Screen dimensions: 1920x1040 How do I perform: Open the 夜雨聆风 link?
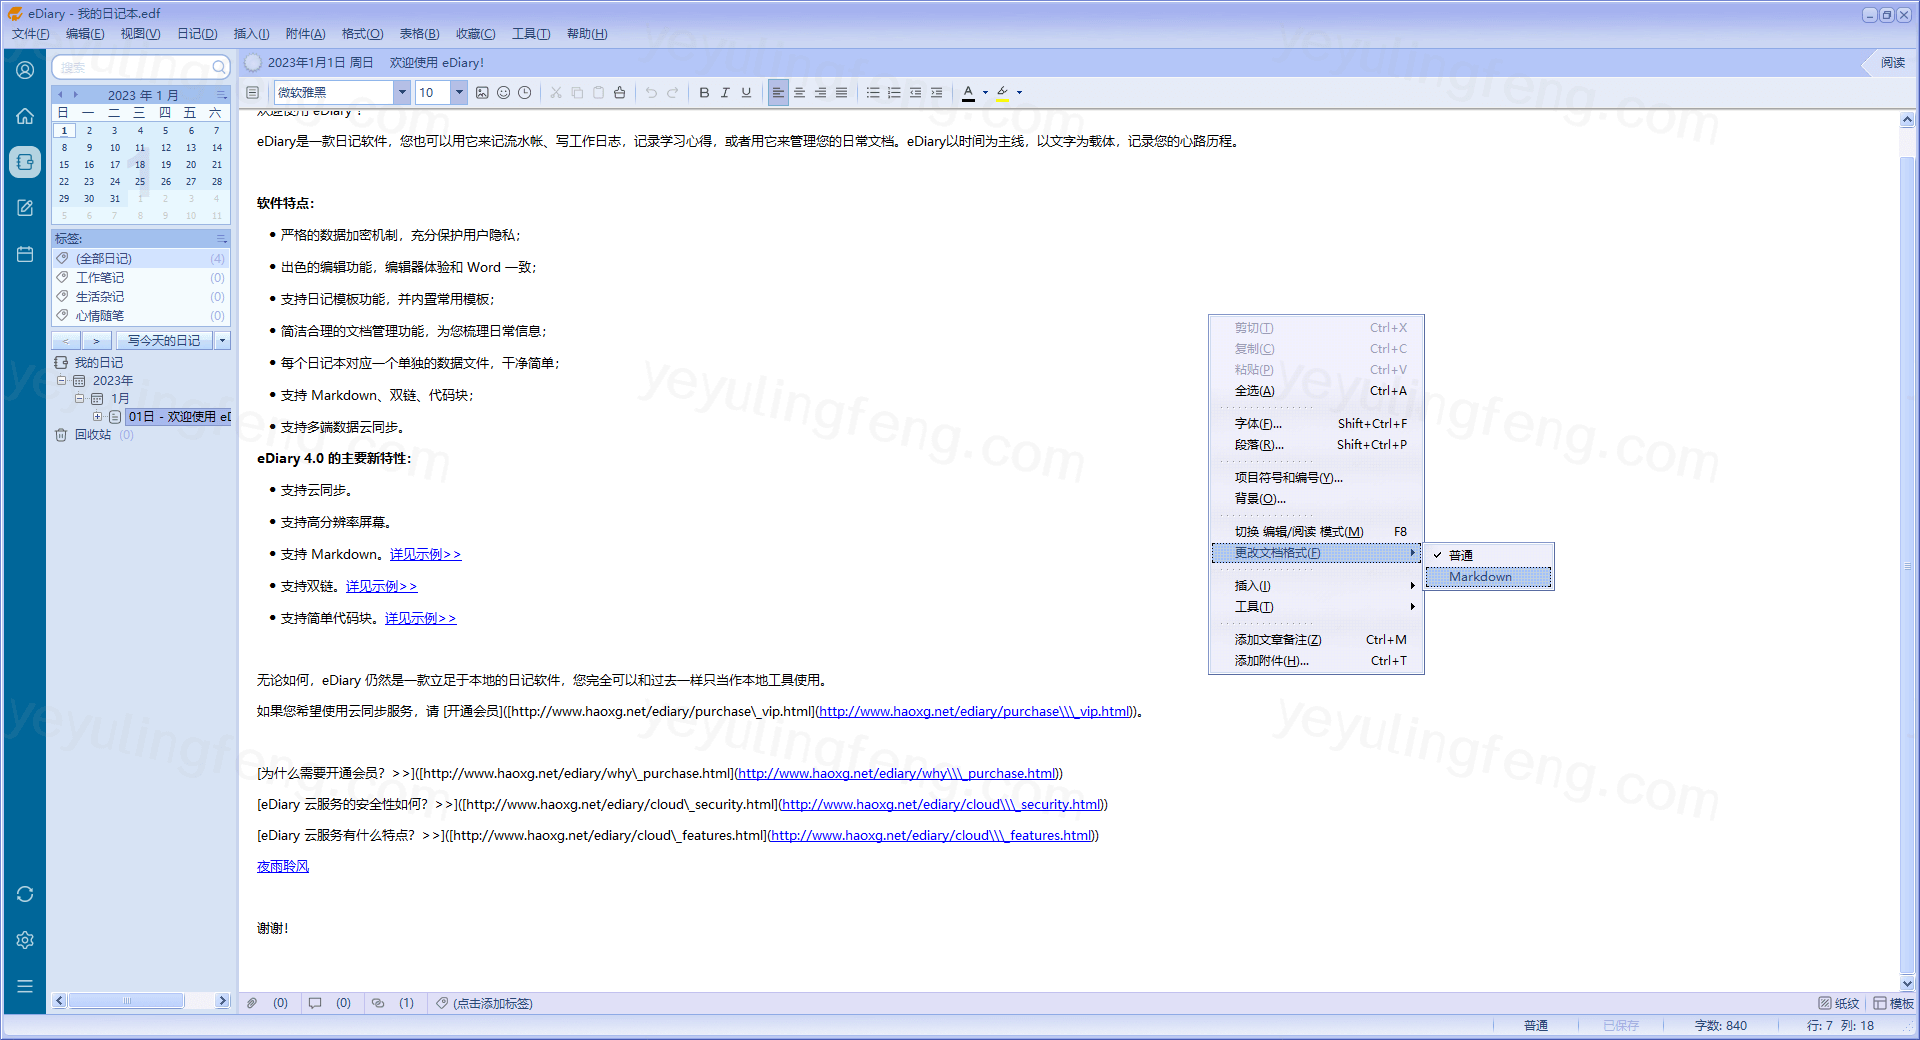click(283, 867)
